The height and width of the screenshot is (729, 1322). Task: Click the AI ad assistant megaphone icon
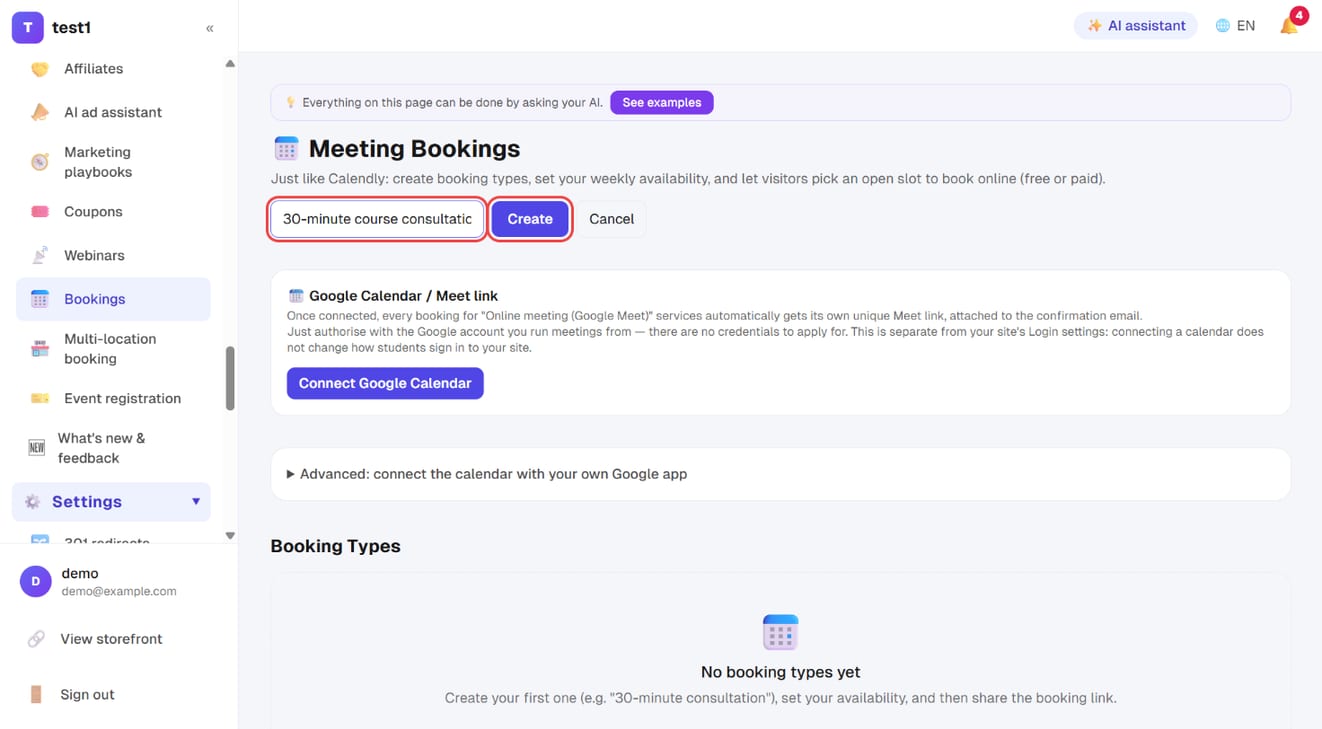point(40,112)
